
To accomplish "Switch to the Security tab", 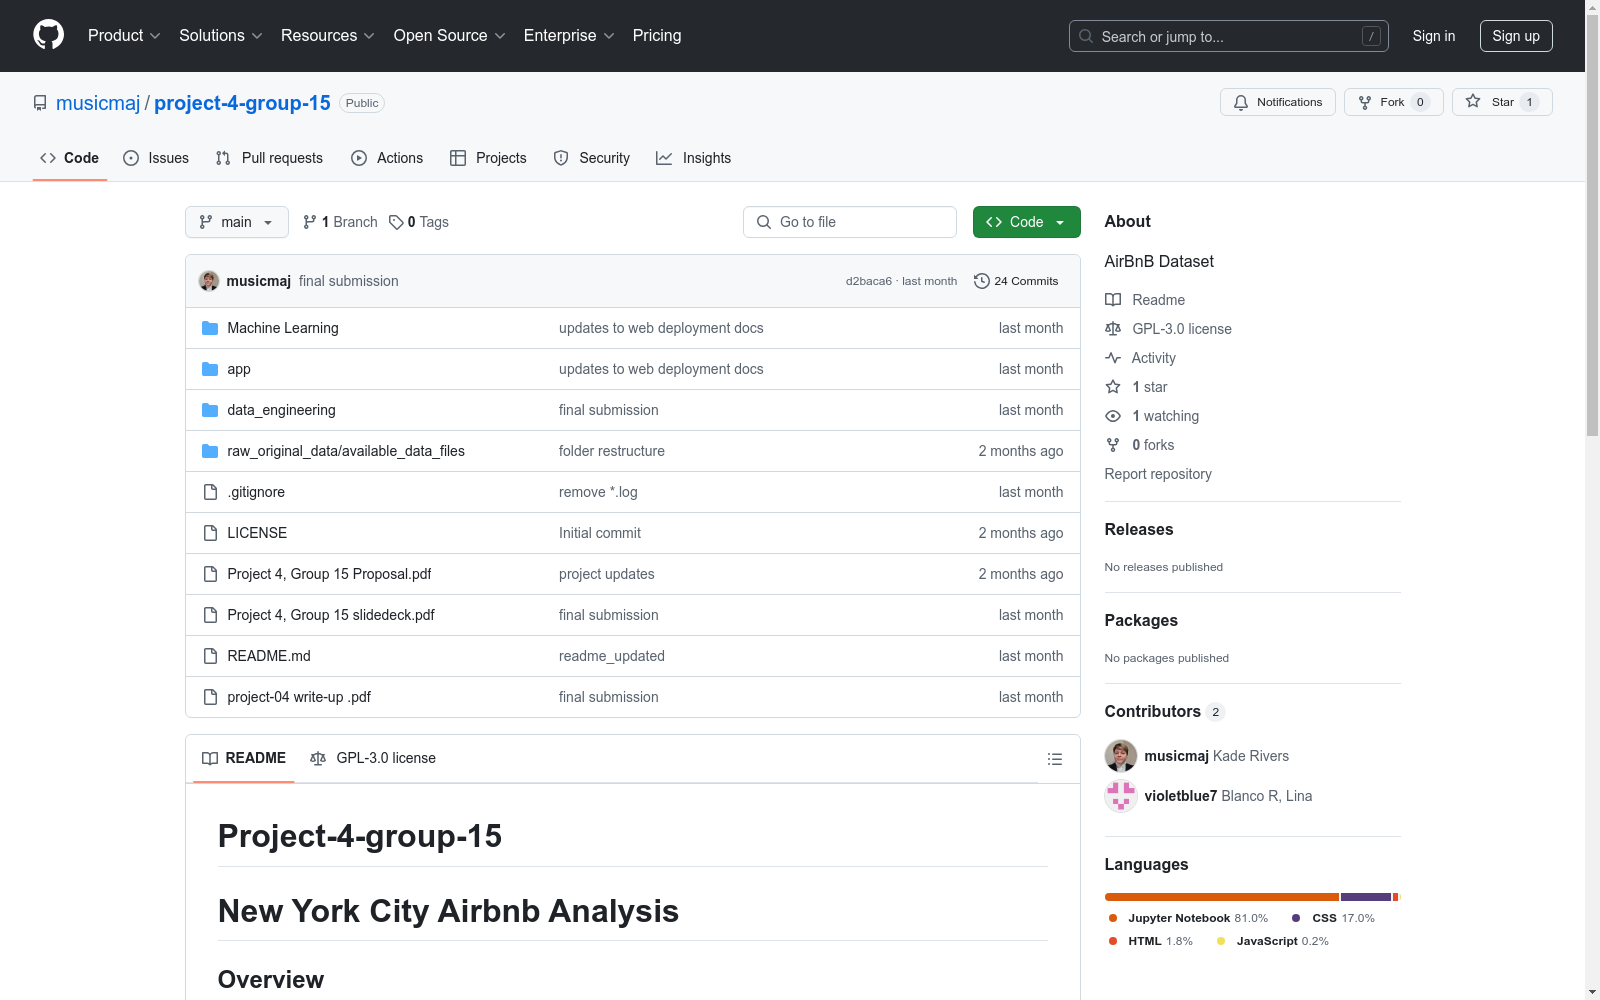I will [x=592, y=158].
